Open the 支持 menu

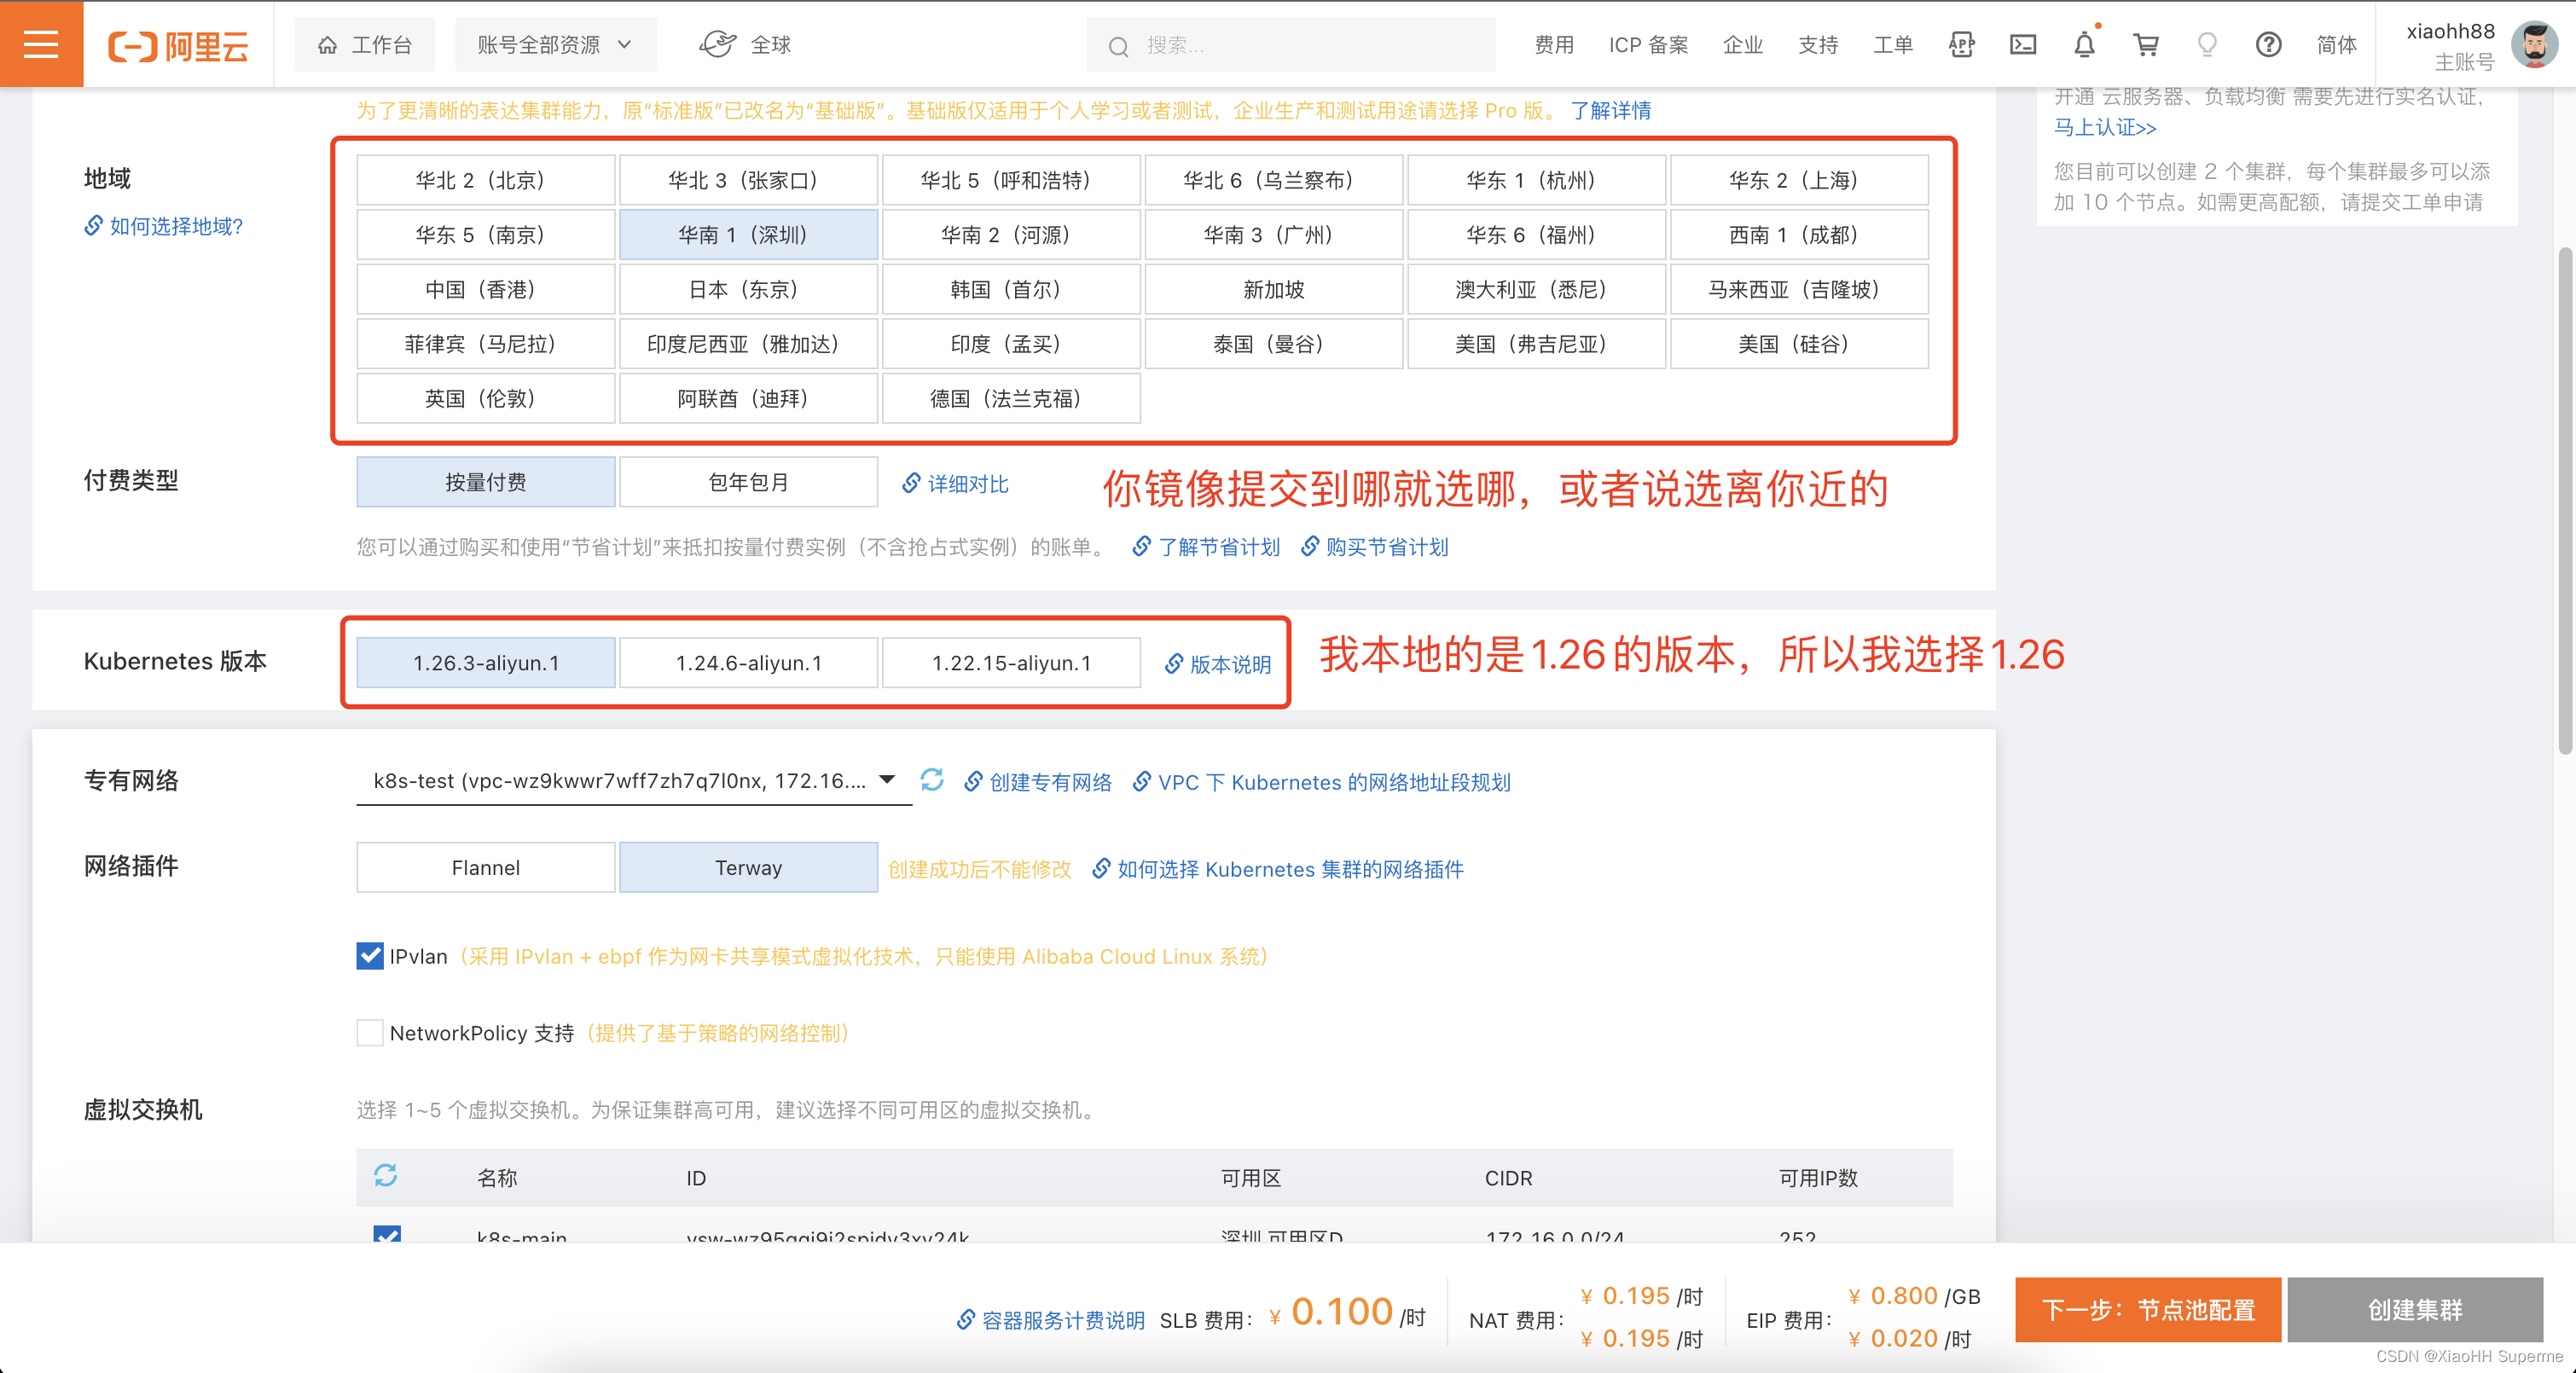coord(1818,45)
